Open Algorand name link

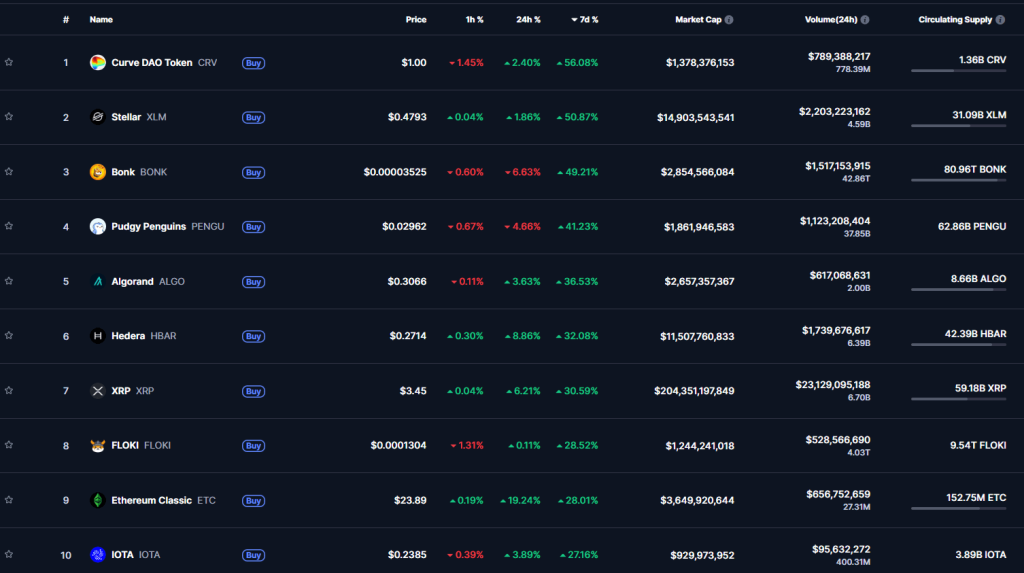point(132,282)
